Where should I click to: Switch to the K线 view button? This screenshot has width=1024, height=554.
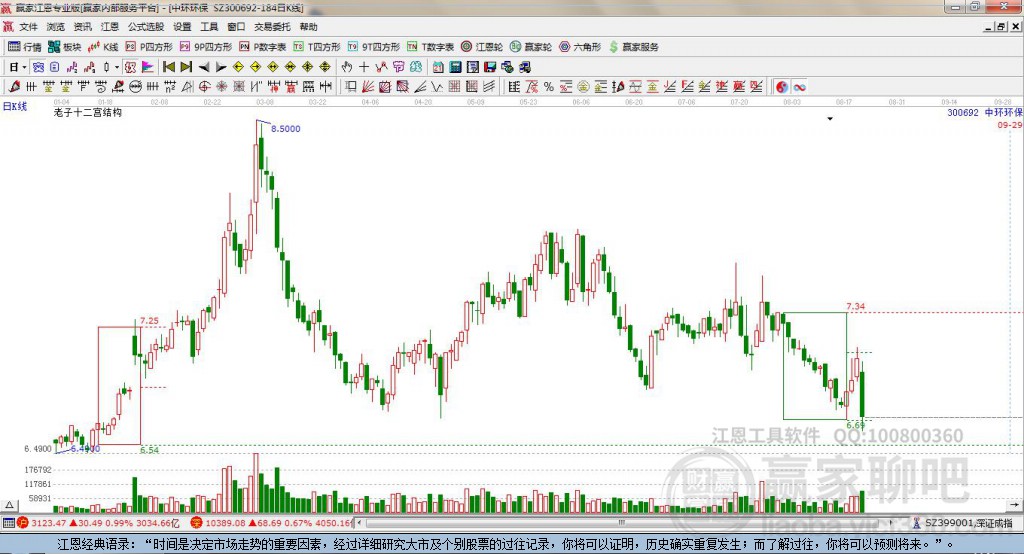coord(103,47)
